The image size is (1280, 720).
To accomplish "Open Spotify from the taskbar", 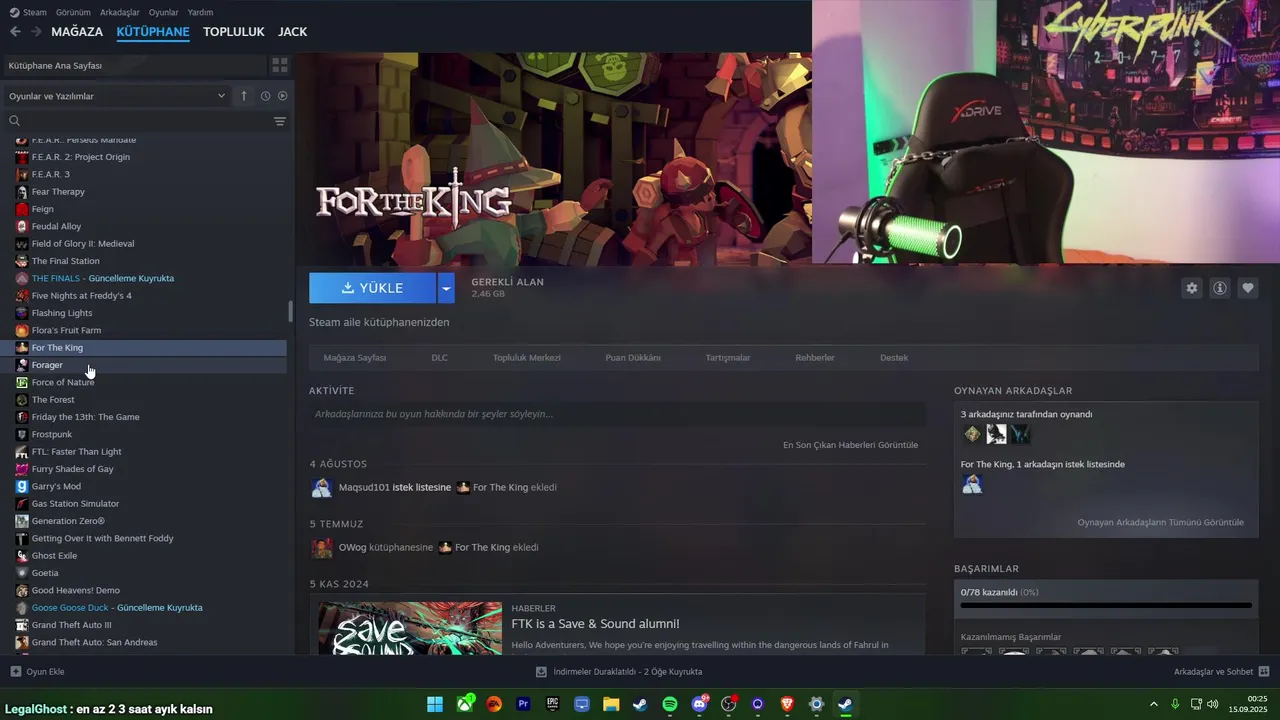I will [x=670, y=704].
